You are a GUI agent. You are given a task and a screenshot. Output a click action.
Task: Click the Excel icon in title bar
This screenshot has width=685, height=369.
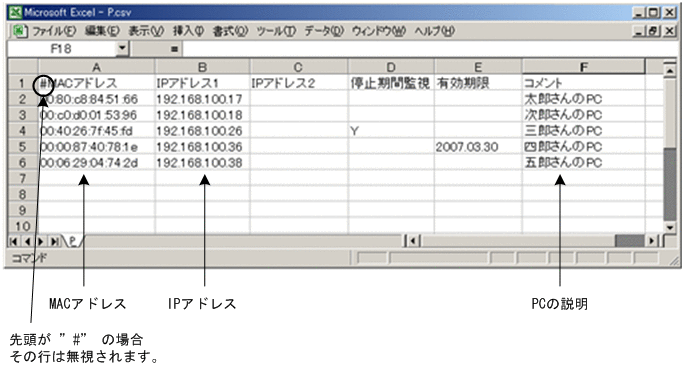pos(15,12)
